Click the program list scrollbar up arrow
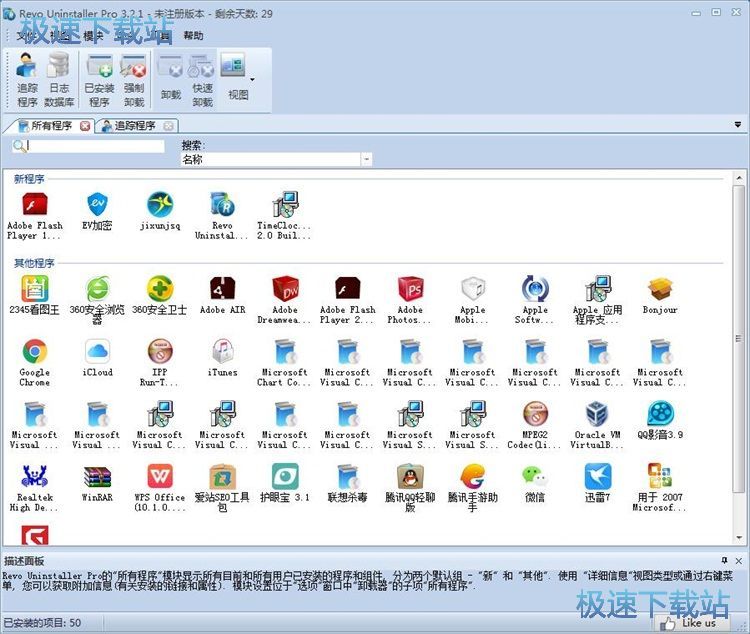Viewport: 750px width, 634px height. [739, 178]
